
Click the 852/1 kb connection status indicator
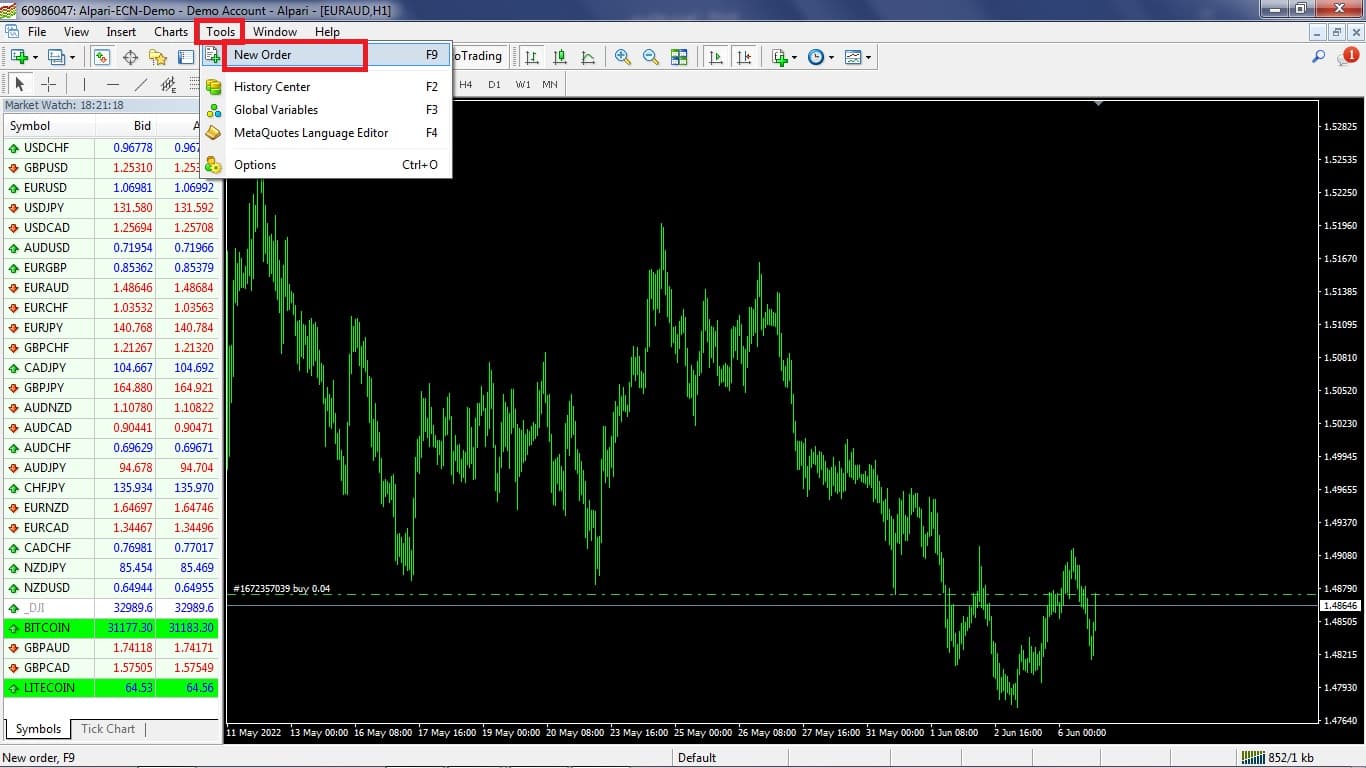pyautogui.click(x=1278, y=758)
